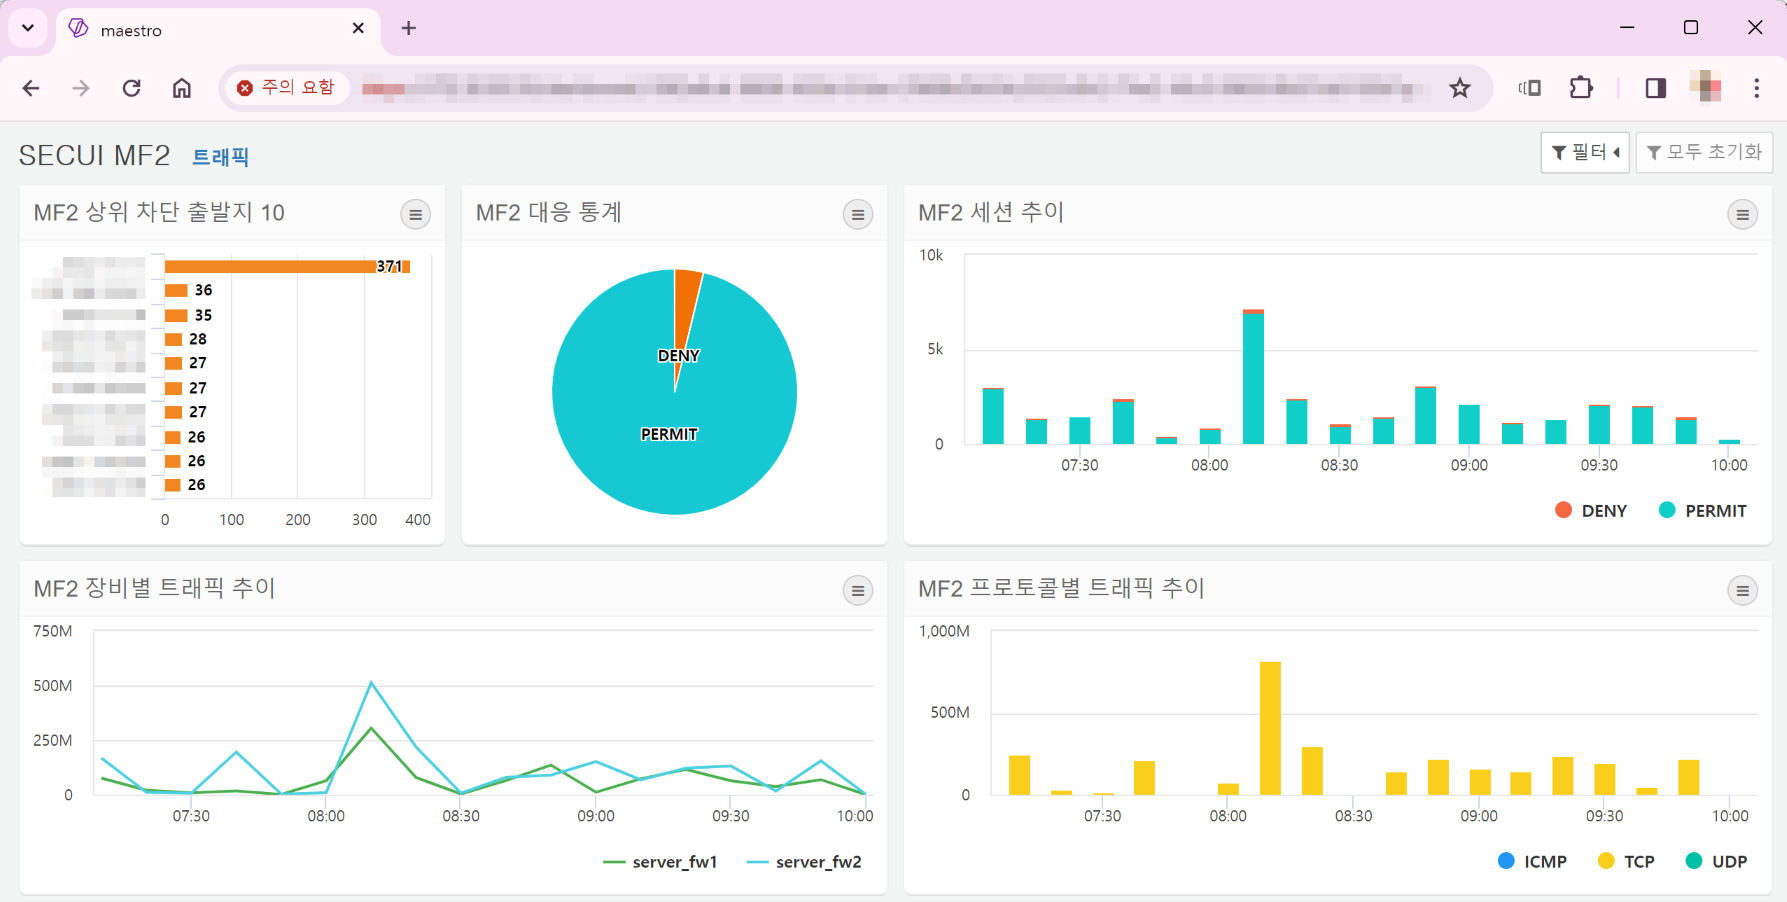Minimize the browser window

click(x=1627, y=28)
